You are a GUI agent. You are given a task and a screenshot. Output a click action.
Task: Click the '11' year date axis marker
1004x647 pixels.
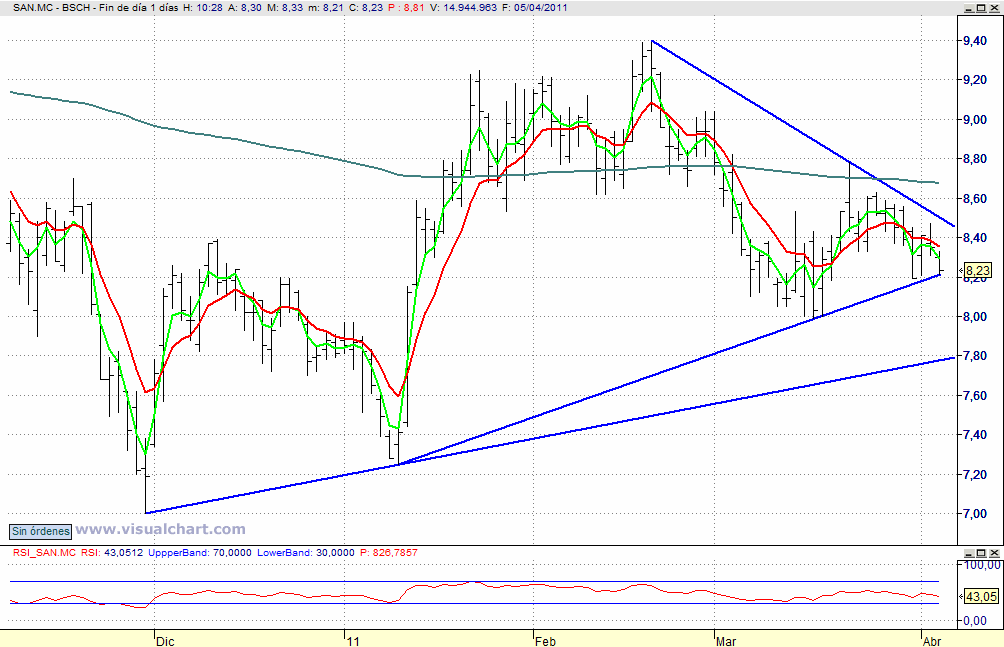click(x=353, y=641)
